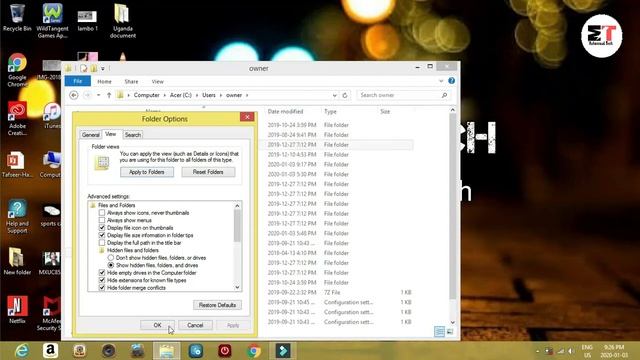The height and width of the screenshot is (360, 640).
Task: Expand breadcrumb arrow after Computer
Action: click(165, 95)
